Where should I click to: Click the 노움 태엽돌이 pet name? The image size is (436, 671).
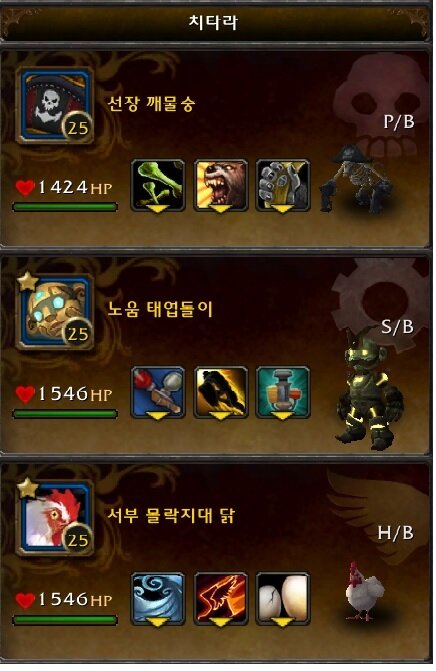(x=160, y=309)
